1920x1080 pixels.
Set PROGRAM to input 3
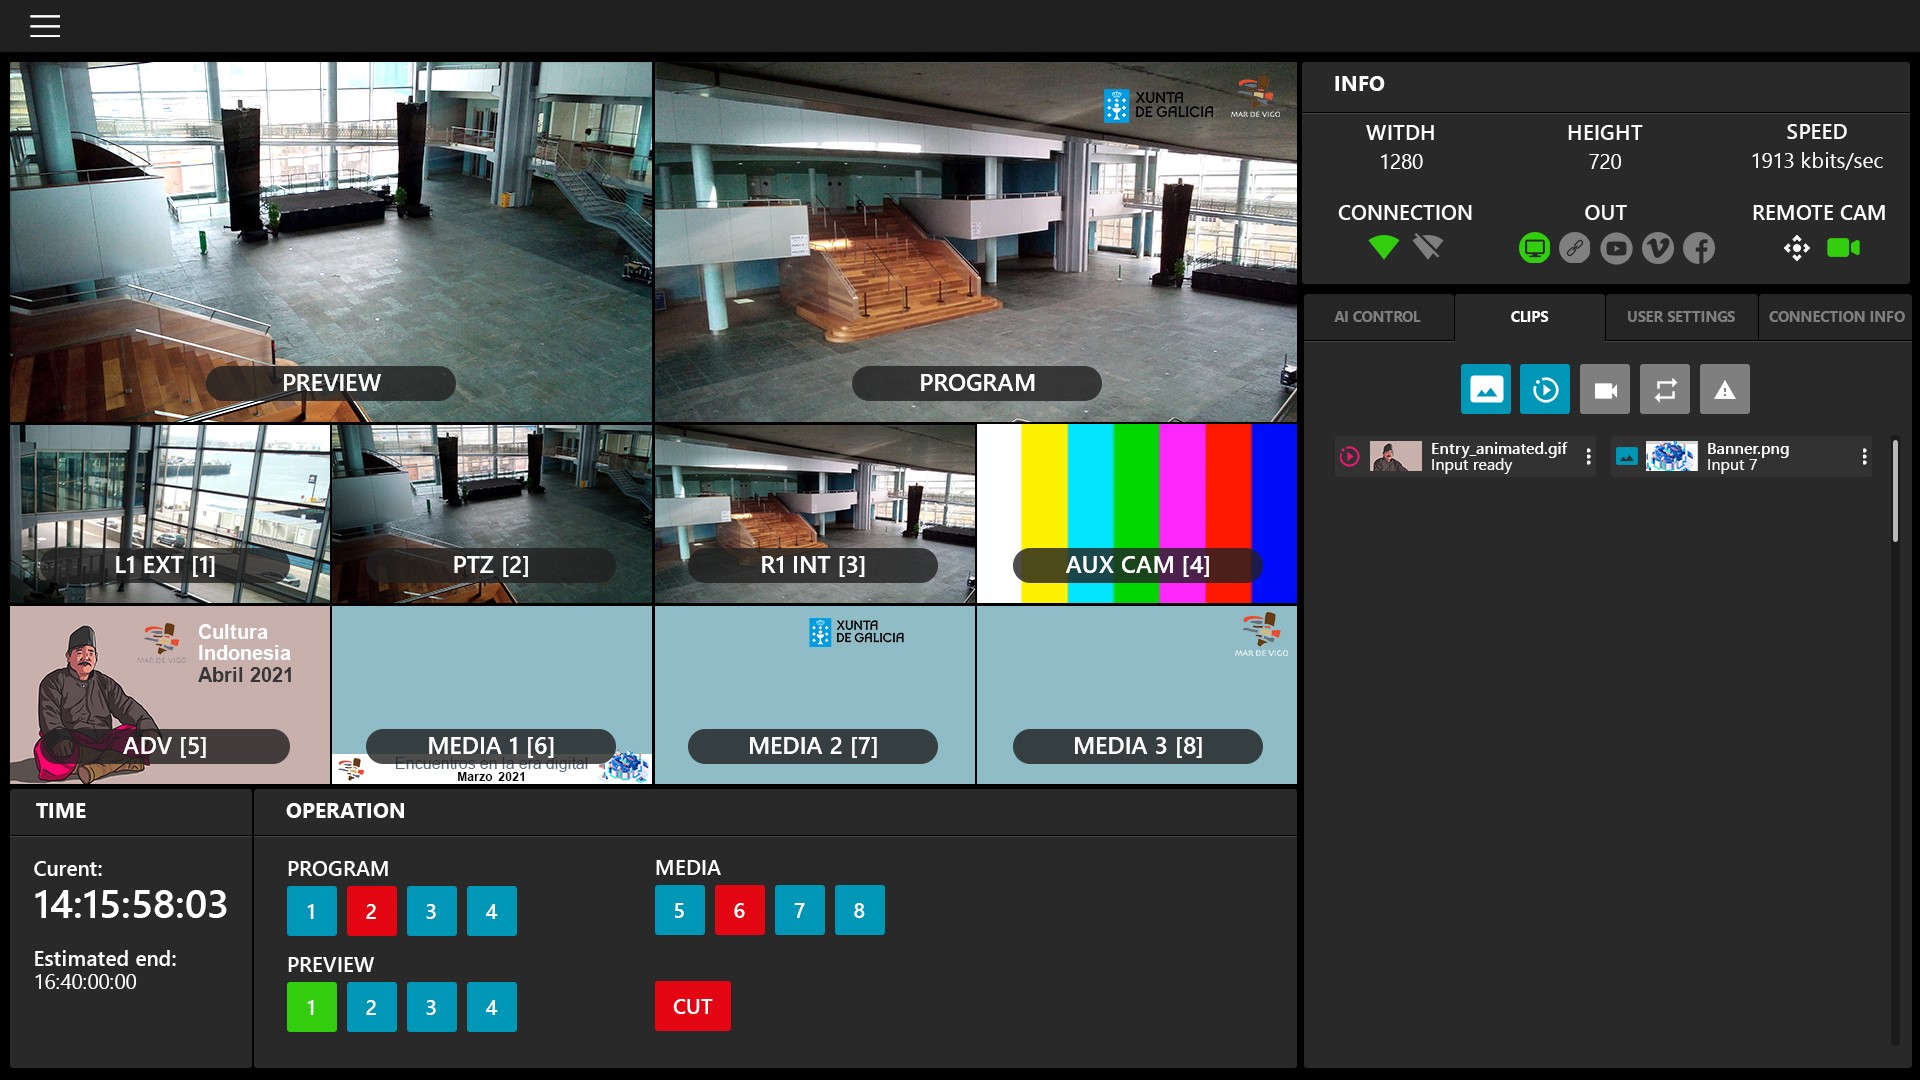click(431, 911)
